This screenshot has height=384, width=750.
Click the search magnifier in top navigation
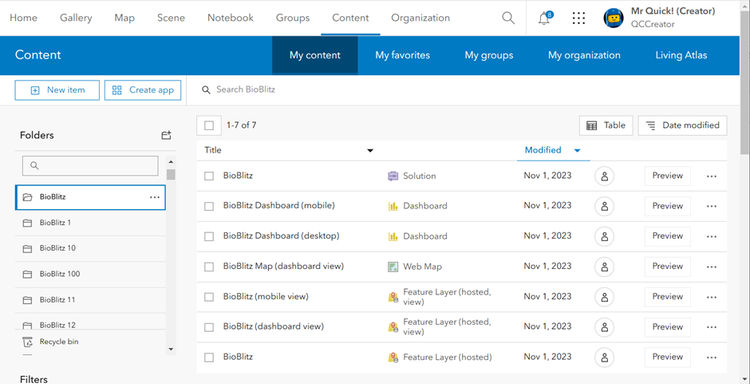tap(508, 18)
